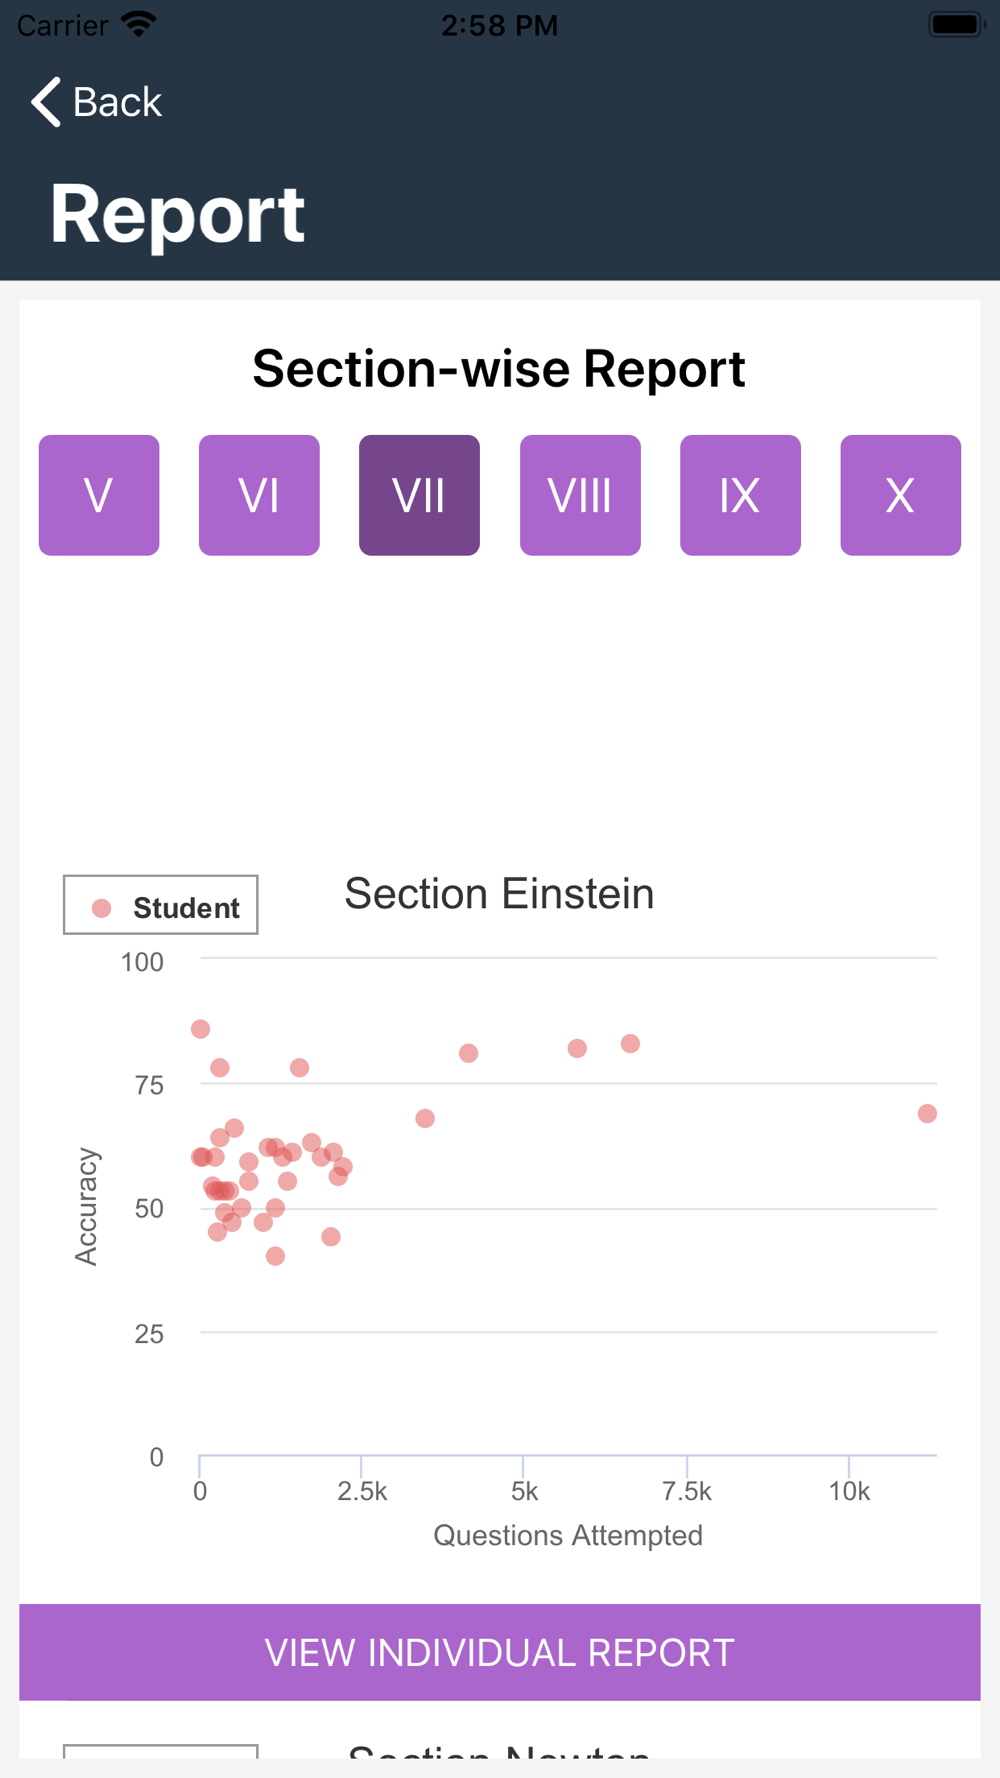Open View Individual Report button

point(500,1652)
